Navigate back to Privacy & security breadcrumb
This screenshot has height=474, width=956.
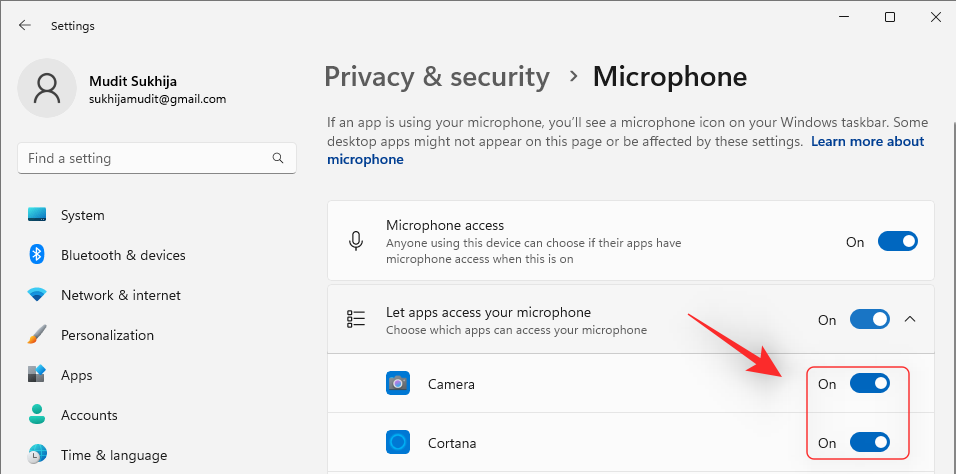pos(437,77)
